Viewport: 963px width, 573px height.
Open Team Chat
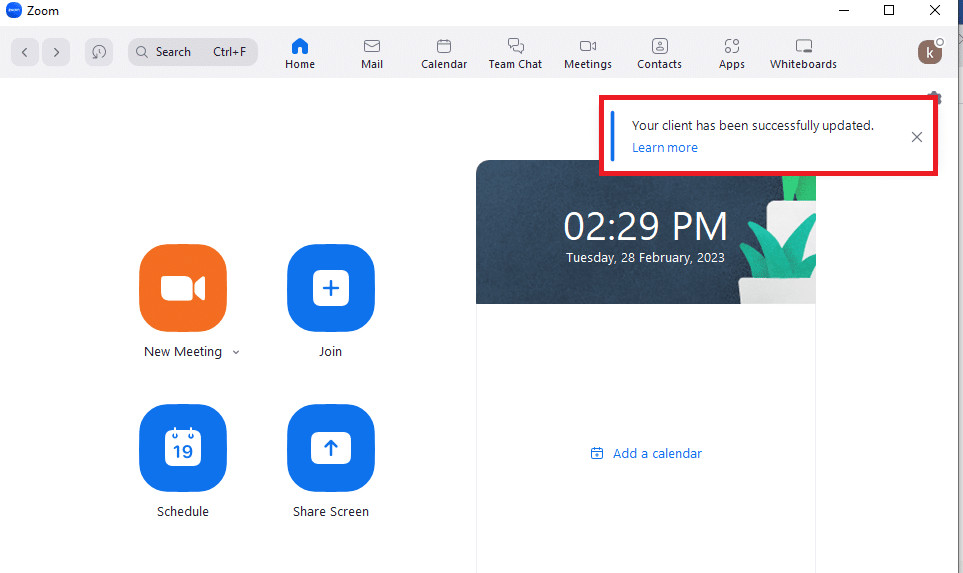pos(515,53)
